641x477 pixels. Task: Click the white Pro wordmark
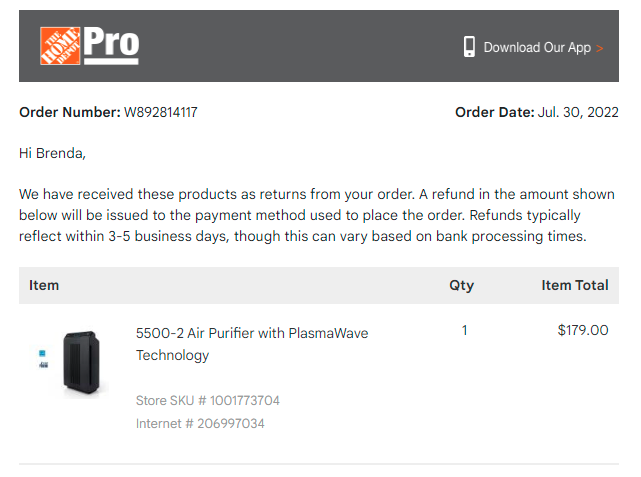point(111,45)
